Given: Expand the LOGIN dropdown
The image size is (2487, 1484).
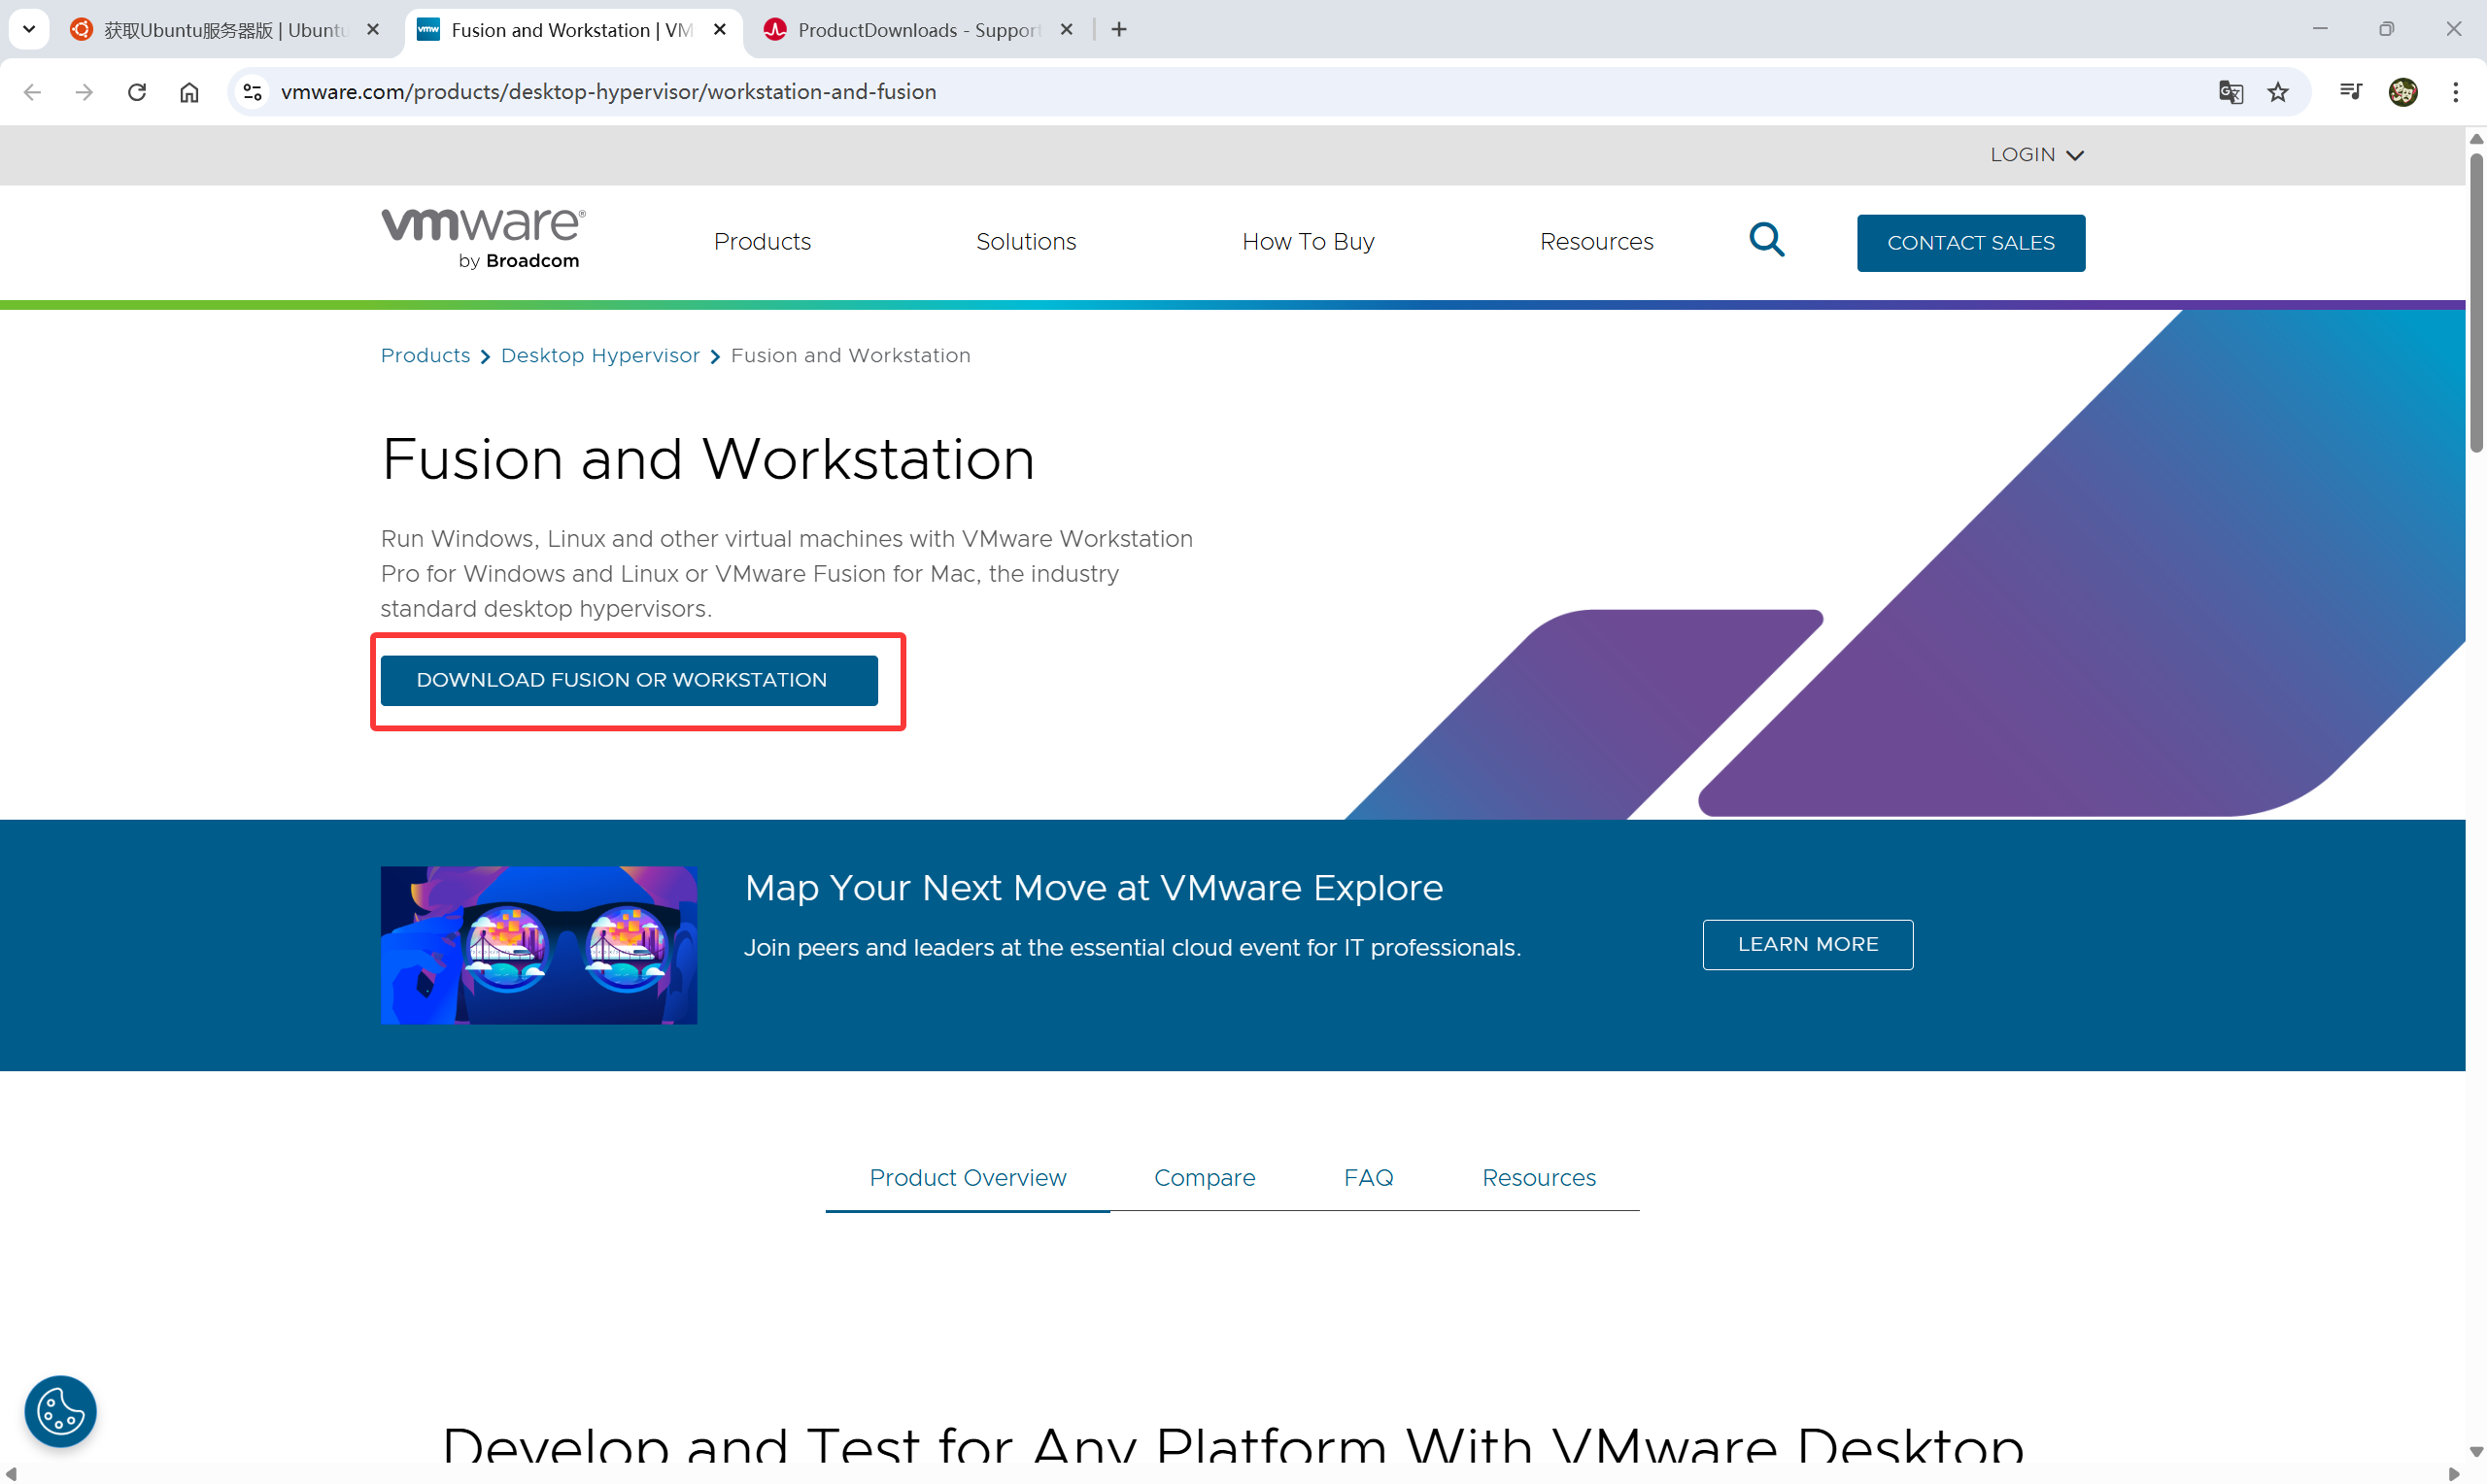Looking at the screenshot, I should pos(2036,155).
